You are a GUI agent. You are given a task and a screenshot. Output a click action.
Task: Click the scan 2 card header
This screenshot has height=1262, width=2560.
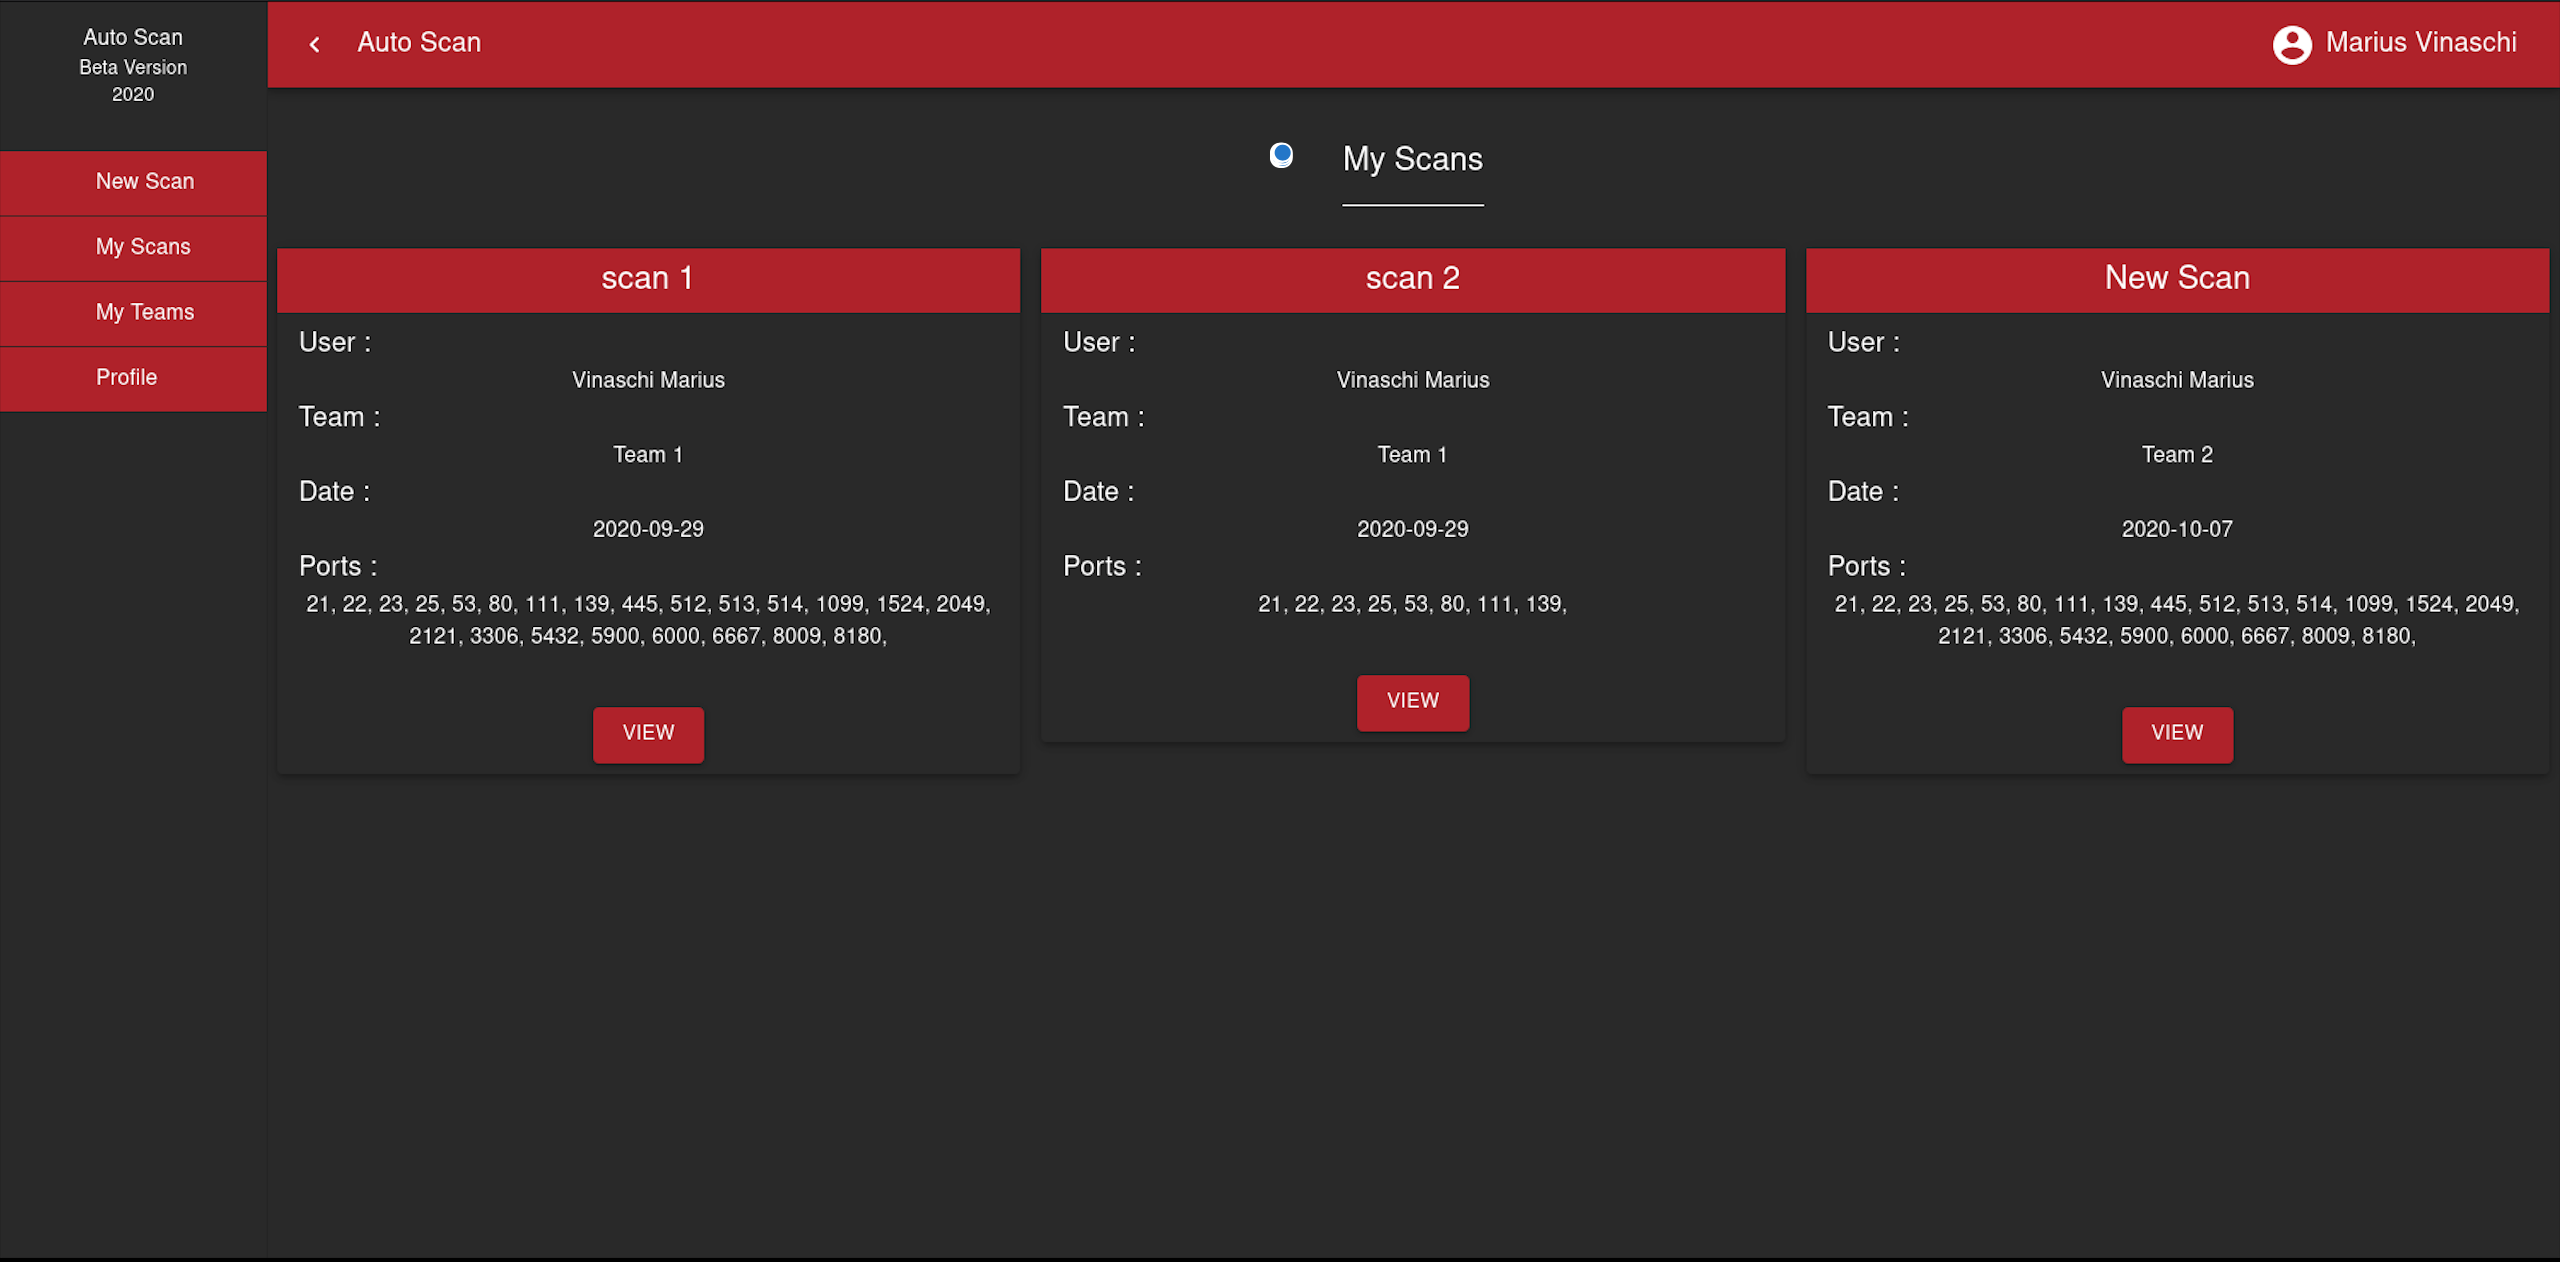coord(1412,279)
